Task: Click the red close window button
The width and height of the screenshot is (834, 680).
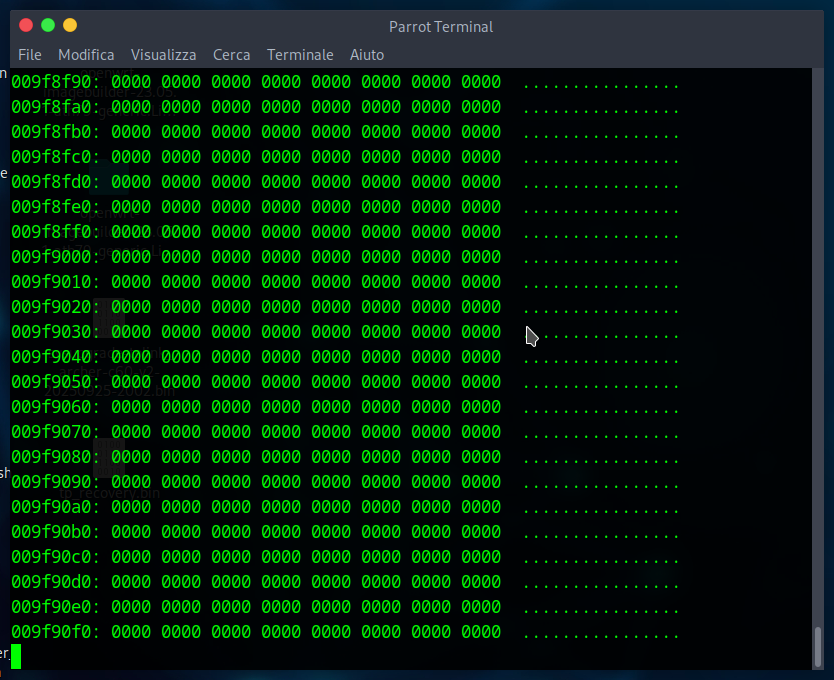Action: [26, 25]
